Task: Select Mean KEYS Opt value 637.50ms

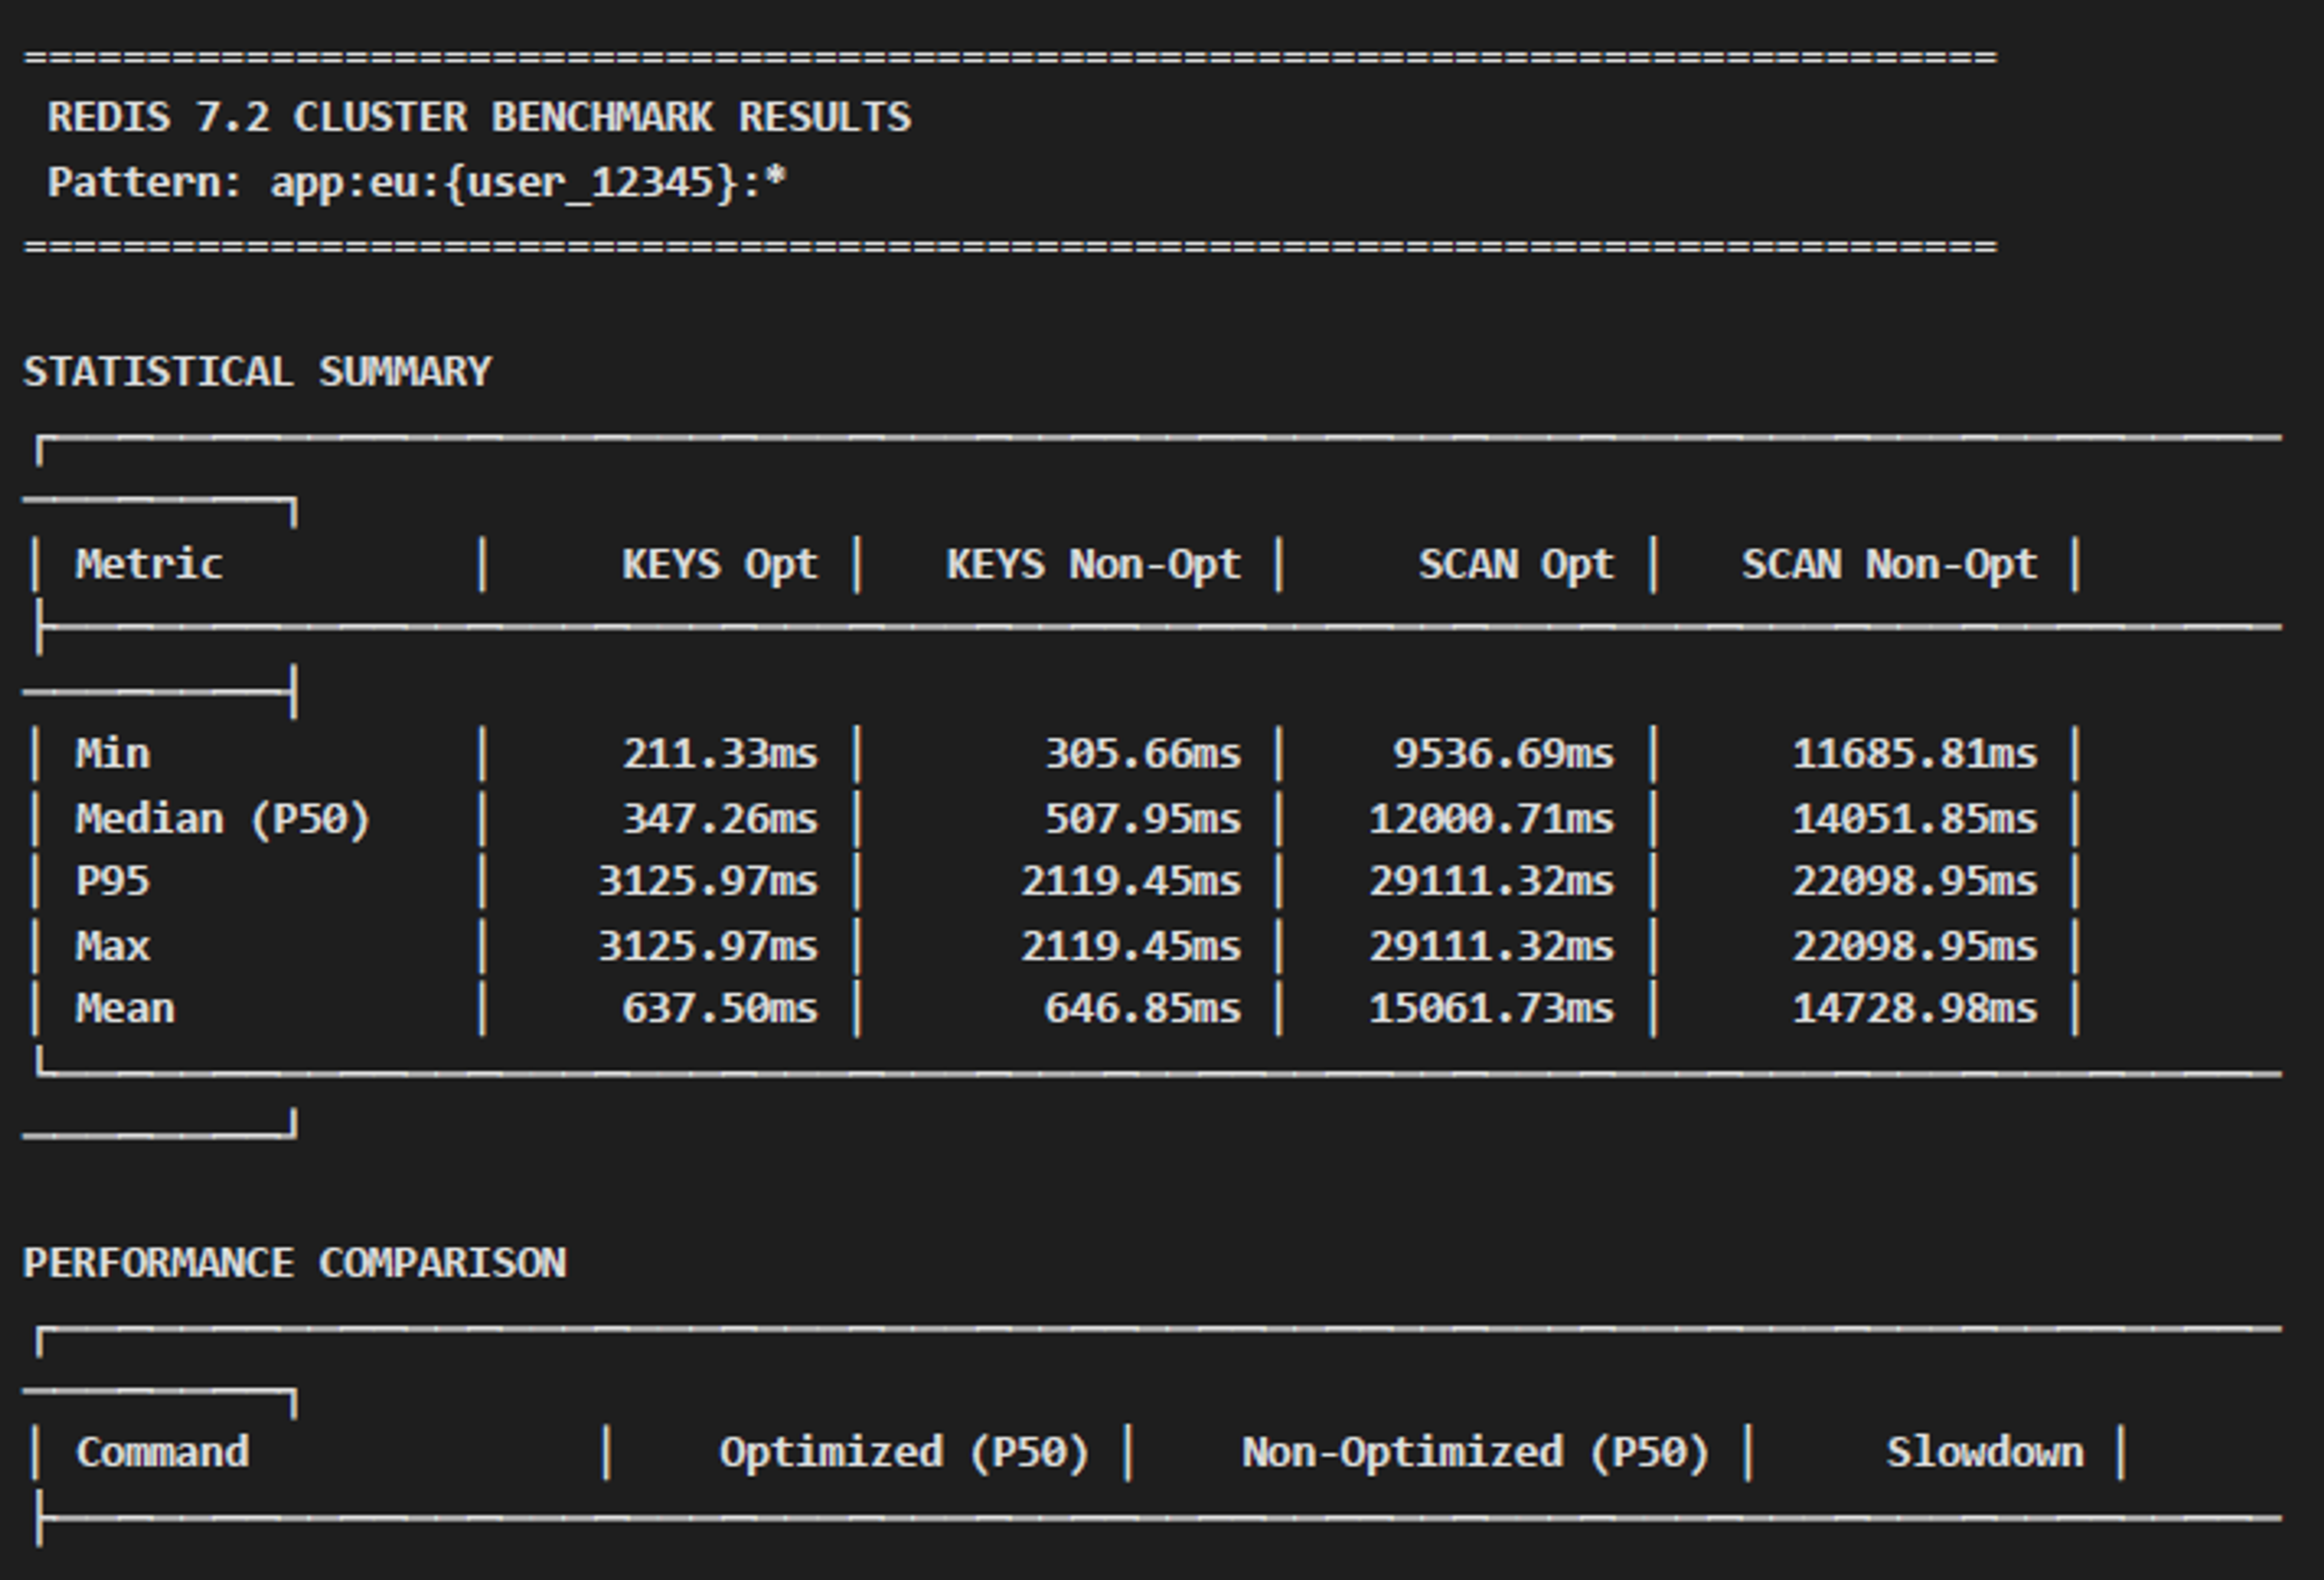Action: point(720,1009)
